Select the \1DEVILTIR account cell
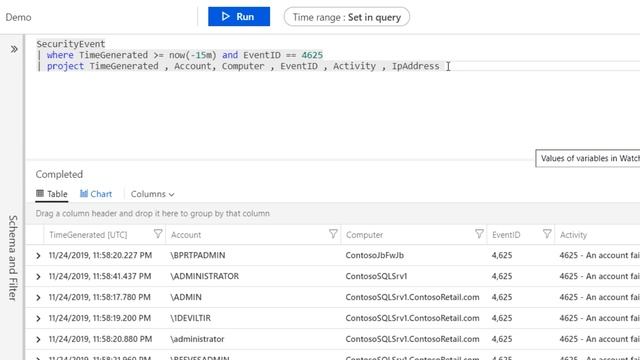The width and height of the screenshot is (640, 360). 190,318
